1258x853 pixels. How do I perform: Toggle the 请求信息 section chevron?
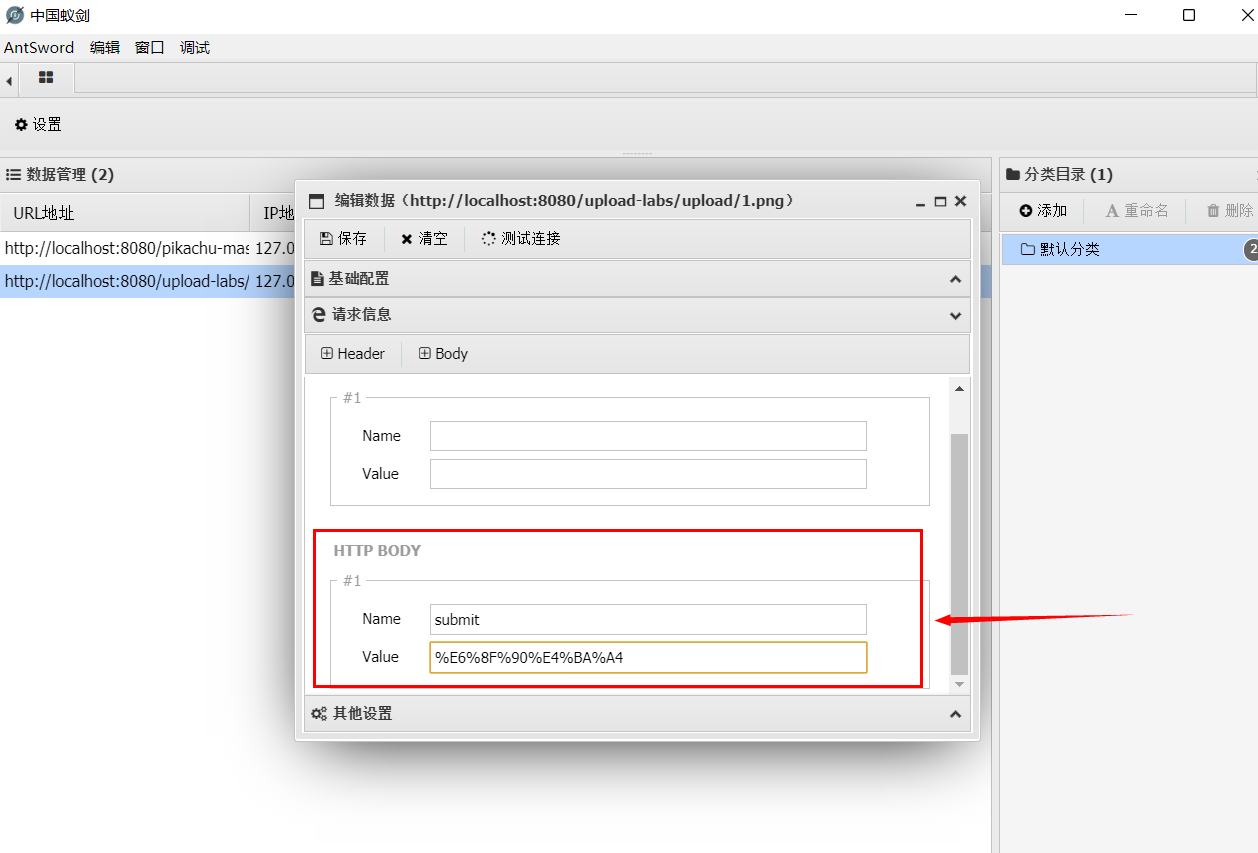click(955, 315)
